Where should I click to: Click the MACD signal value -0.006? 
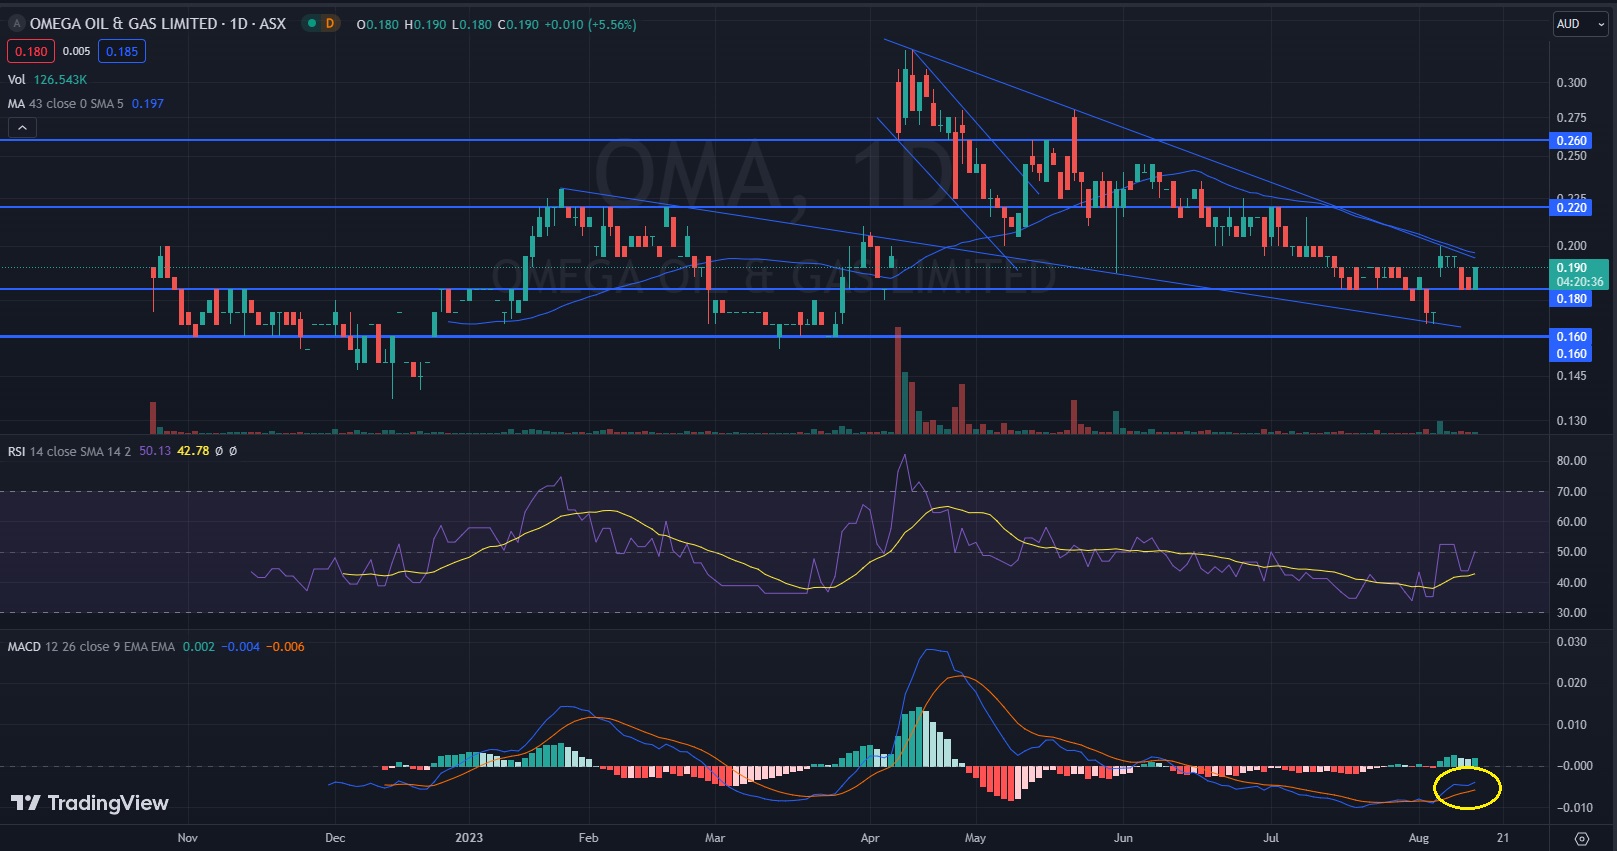click(x=286, y=647)
